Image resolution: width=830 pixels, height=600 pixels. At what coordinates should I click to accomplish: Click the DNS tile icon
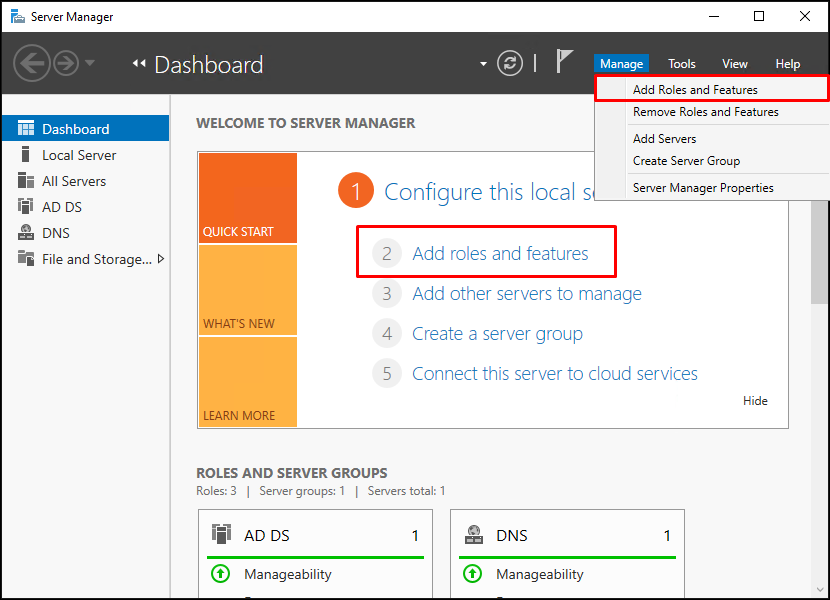(474, 534)
